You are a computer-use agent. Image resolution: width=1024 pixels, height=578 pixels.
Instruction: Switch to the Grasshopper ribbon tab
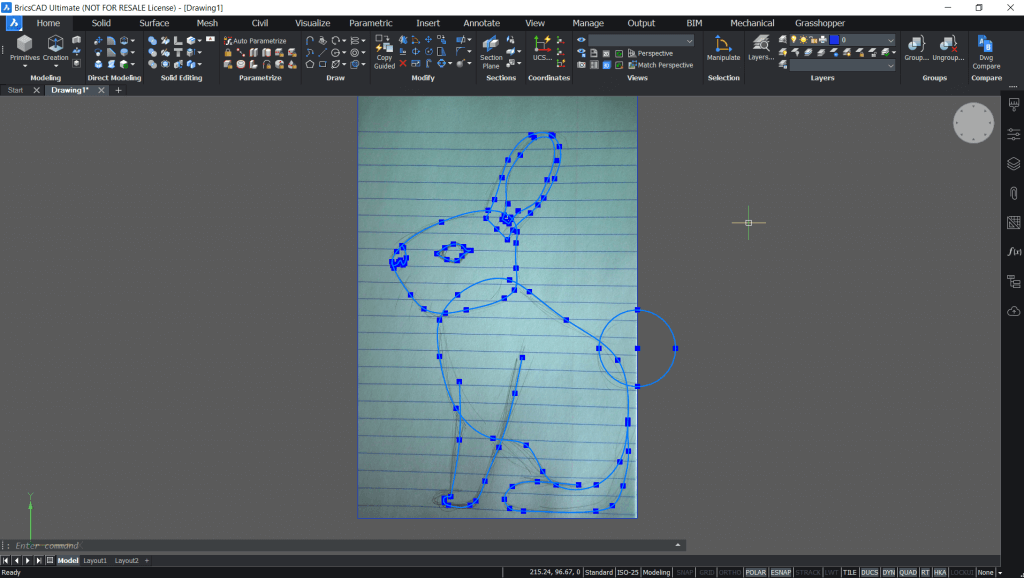coord(820,22)
